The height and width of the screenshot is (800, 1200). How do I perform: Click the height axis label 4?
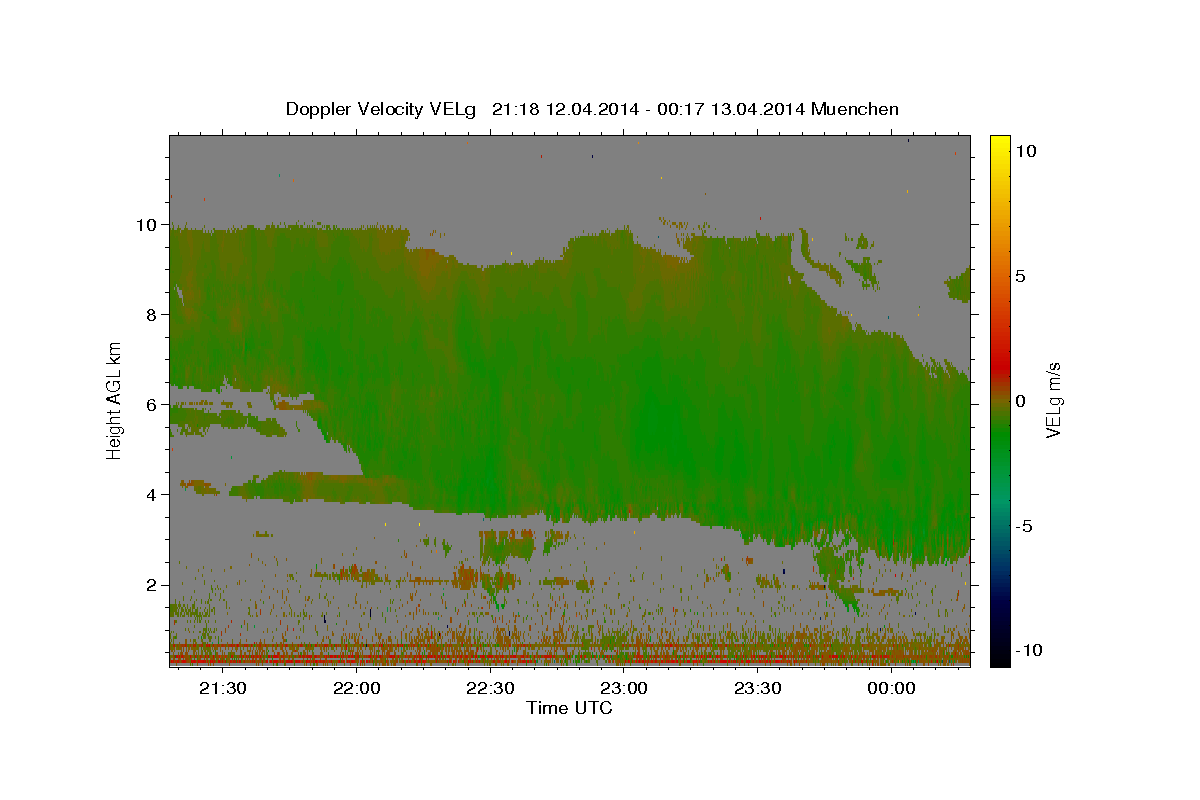[153, 495]
